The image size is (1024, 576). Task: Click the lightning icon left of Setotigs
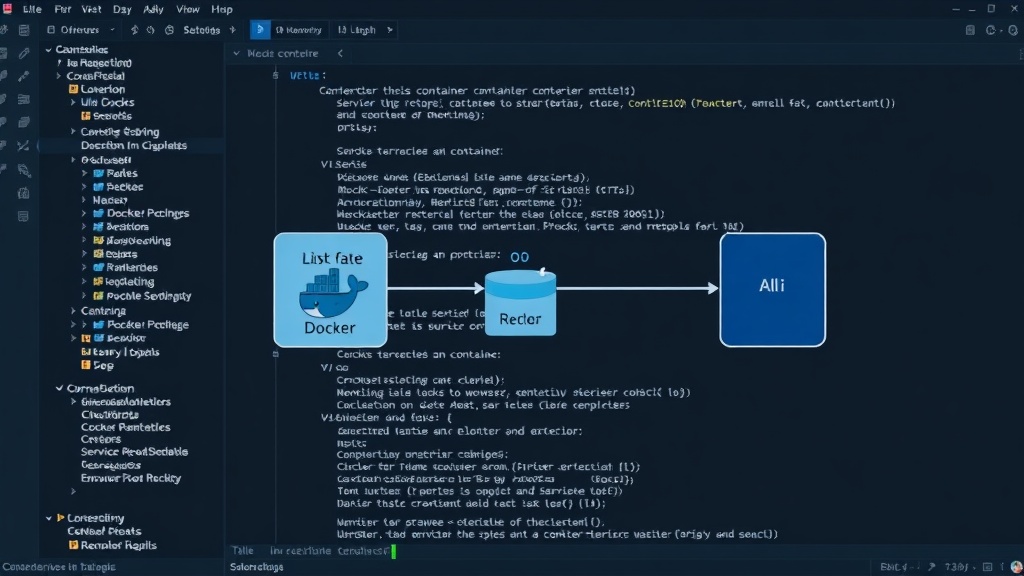135,30
